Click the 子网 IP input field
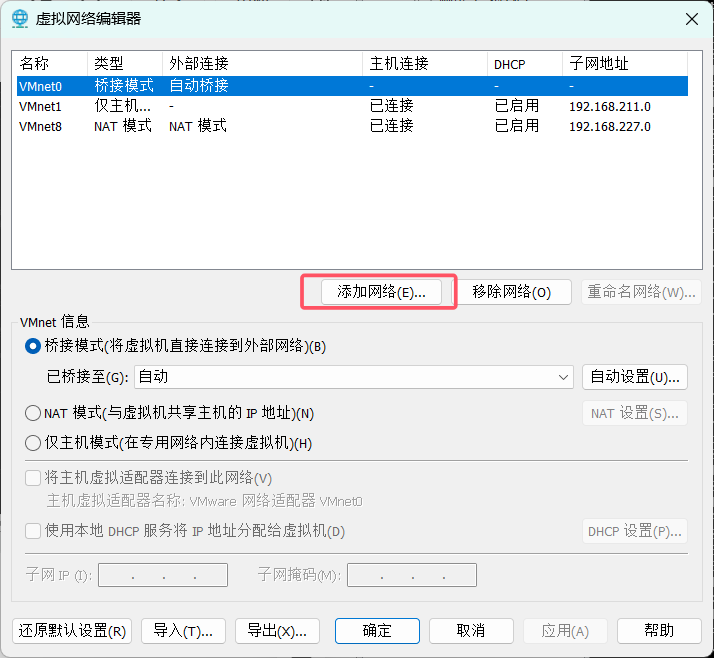Image resolution: width=714 pixels, height=658 pixels. (163, 575)
